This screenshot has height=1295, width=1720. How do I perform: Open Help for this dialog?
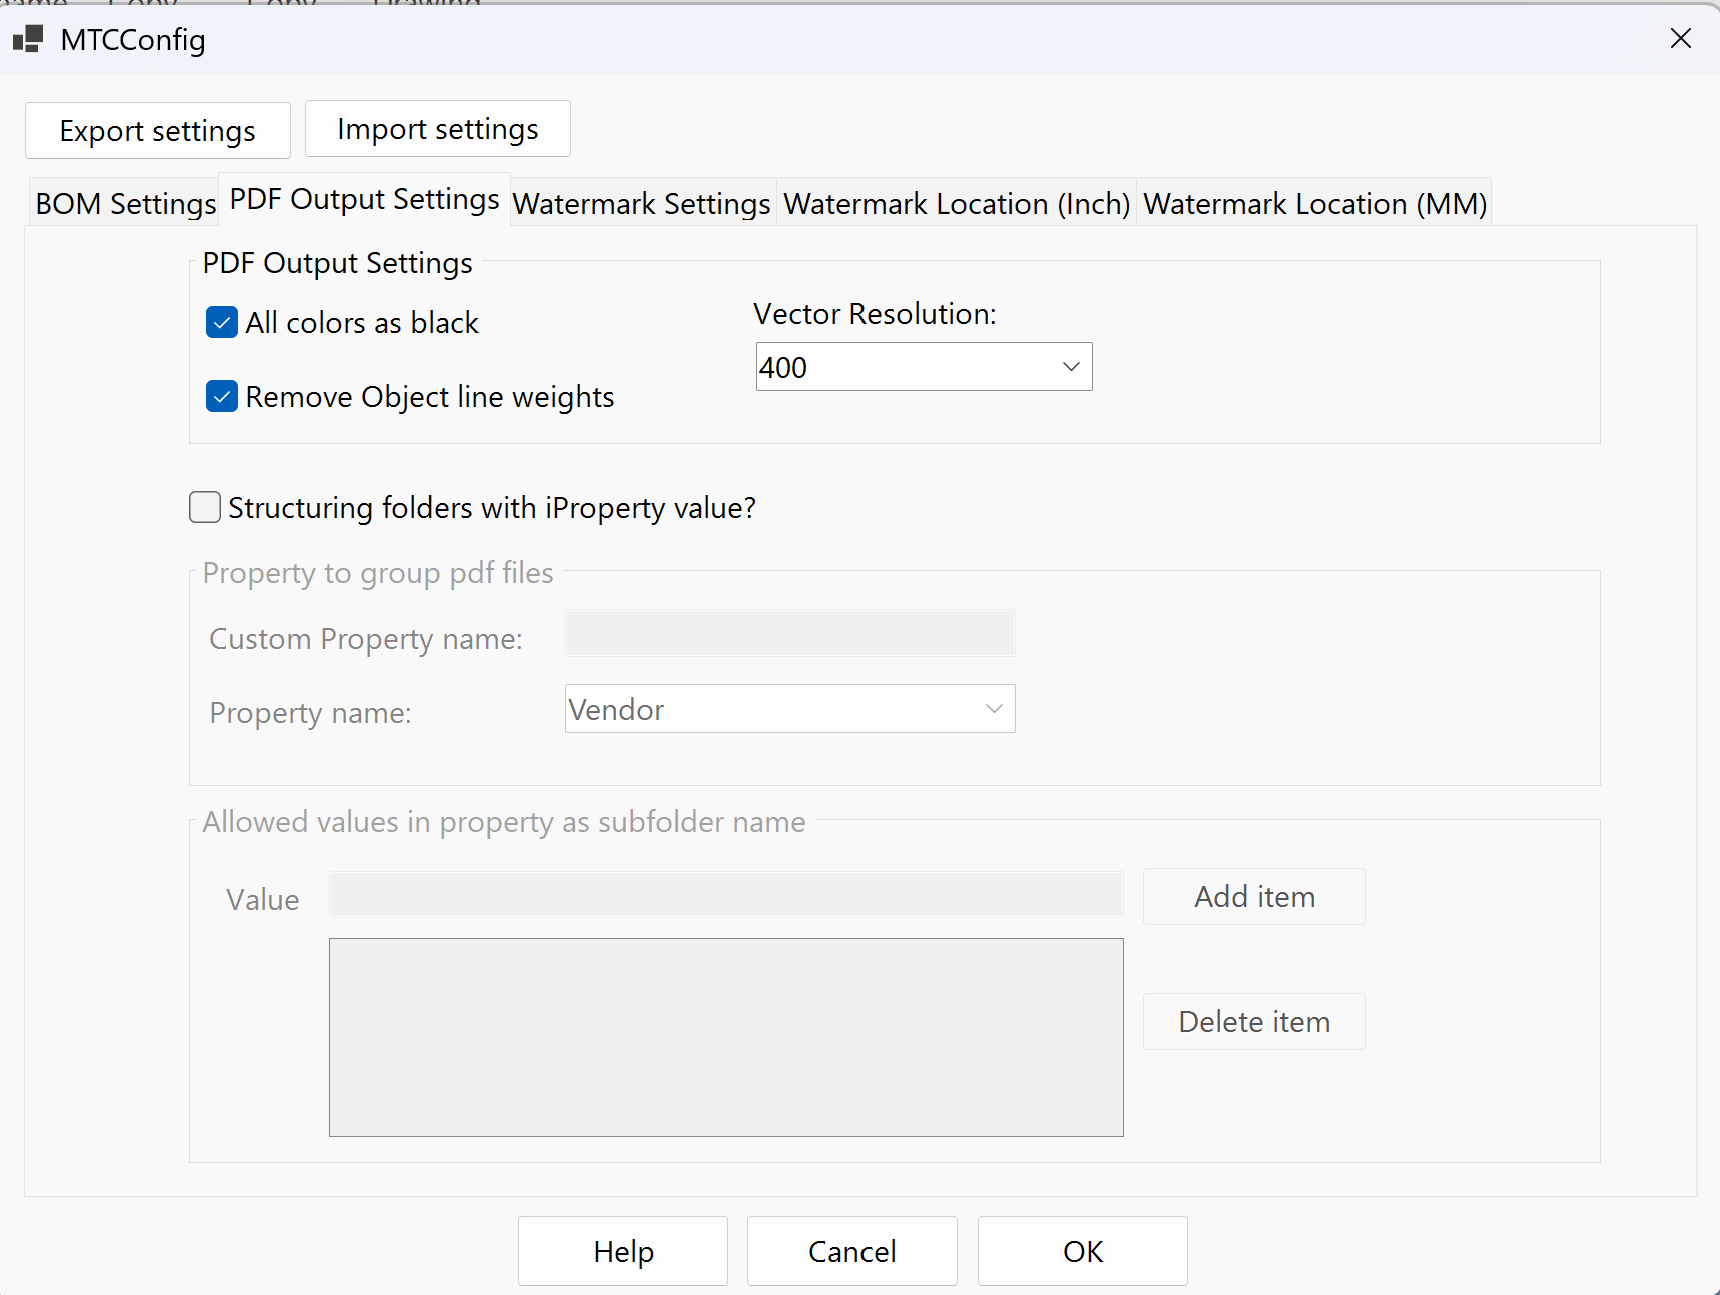click(x=623, y=1251)
